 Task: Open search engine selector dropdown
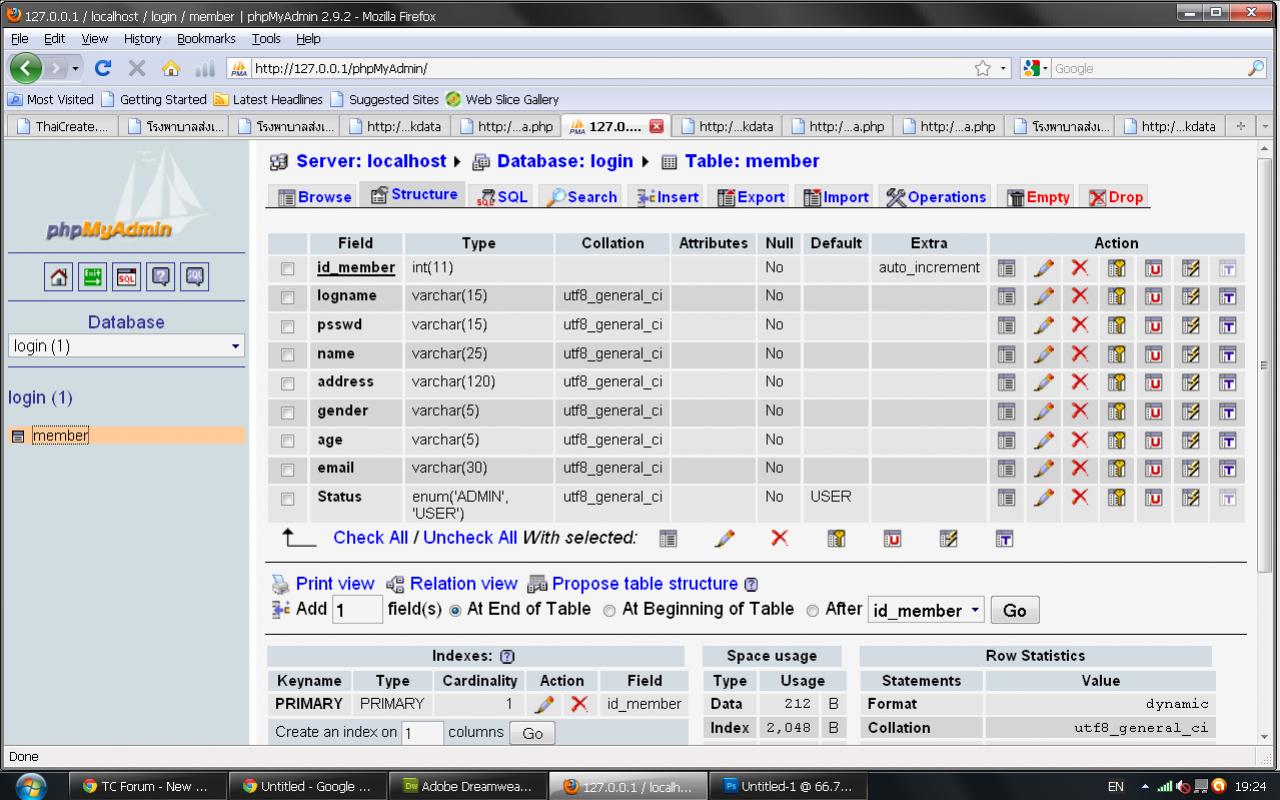coord(1035,68)
